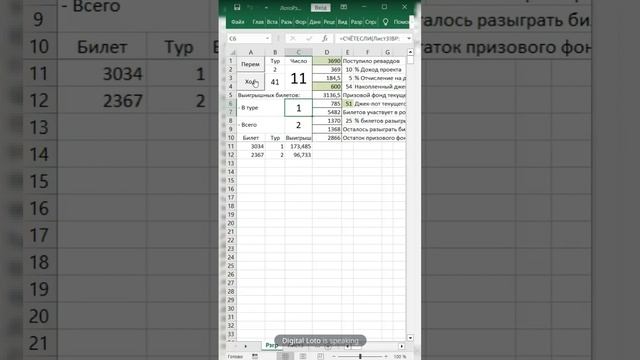The height and width of the screenshot is (360, 640).
Task: Click the Поступило ревардов label cell
Action: click(x=371, y=61)
